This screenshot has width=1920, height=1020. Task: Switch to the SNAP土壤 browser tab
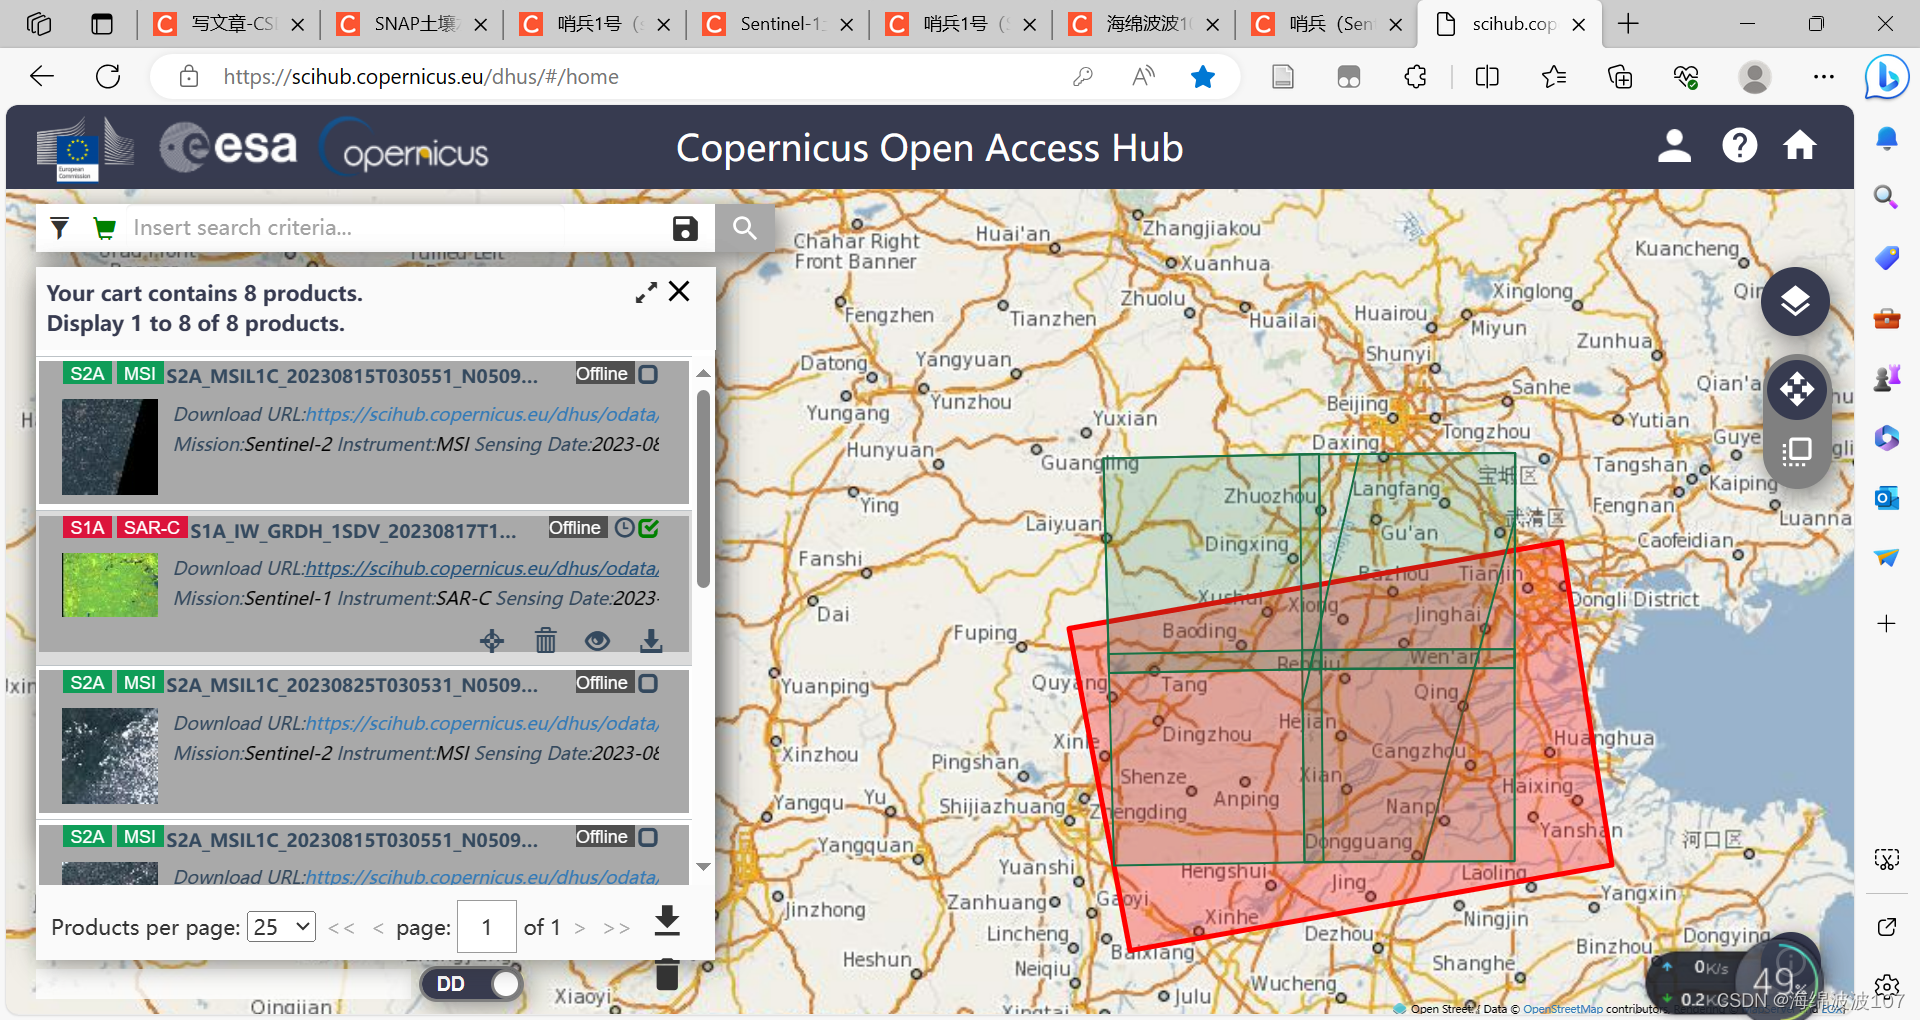[413, 24]
